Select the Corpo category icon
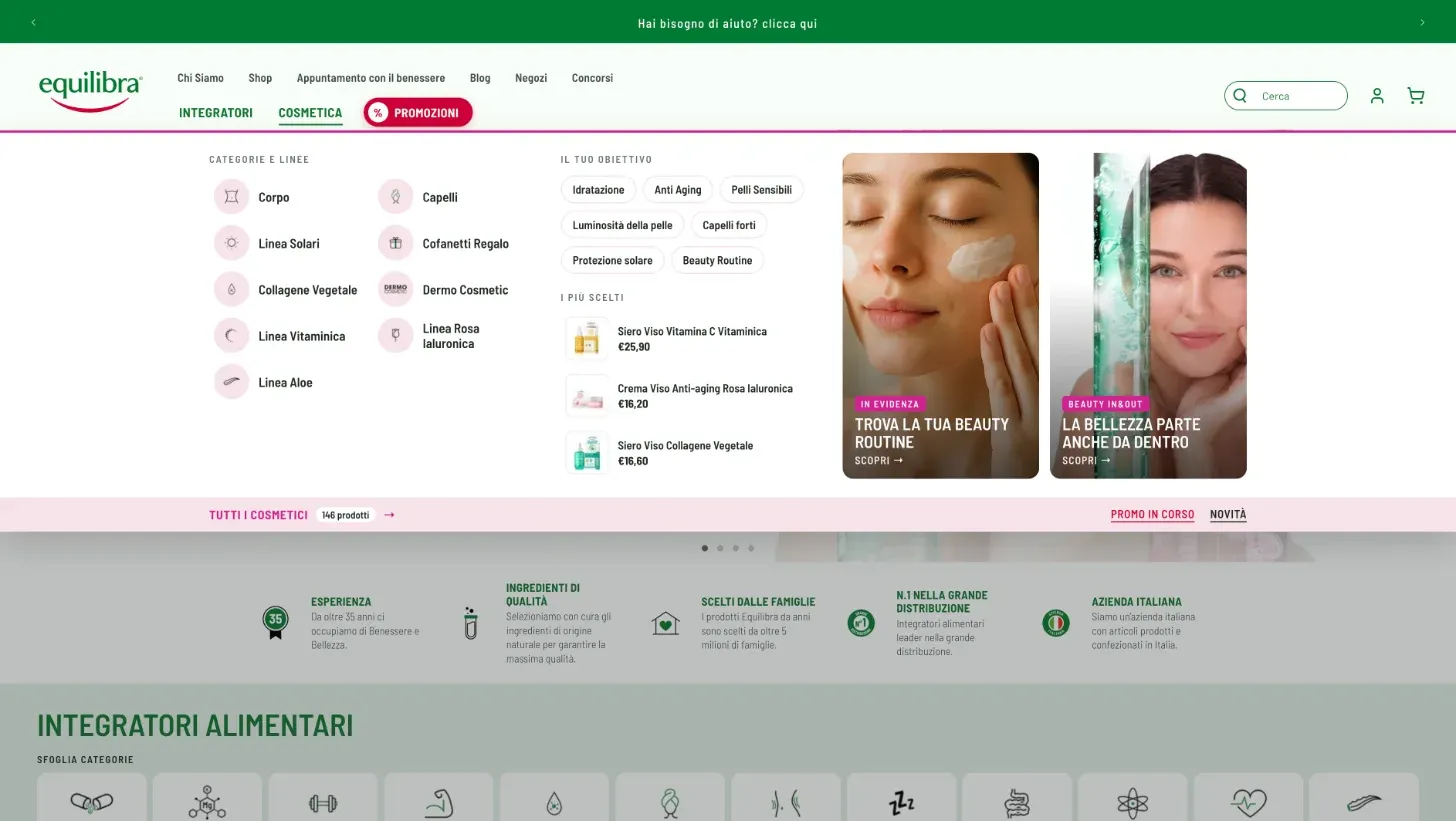The height and width of the screenshot is (821, 1456). [x=231, y=197]
